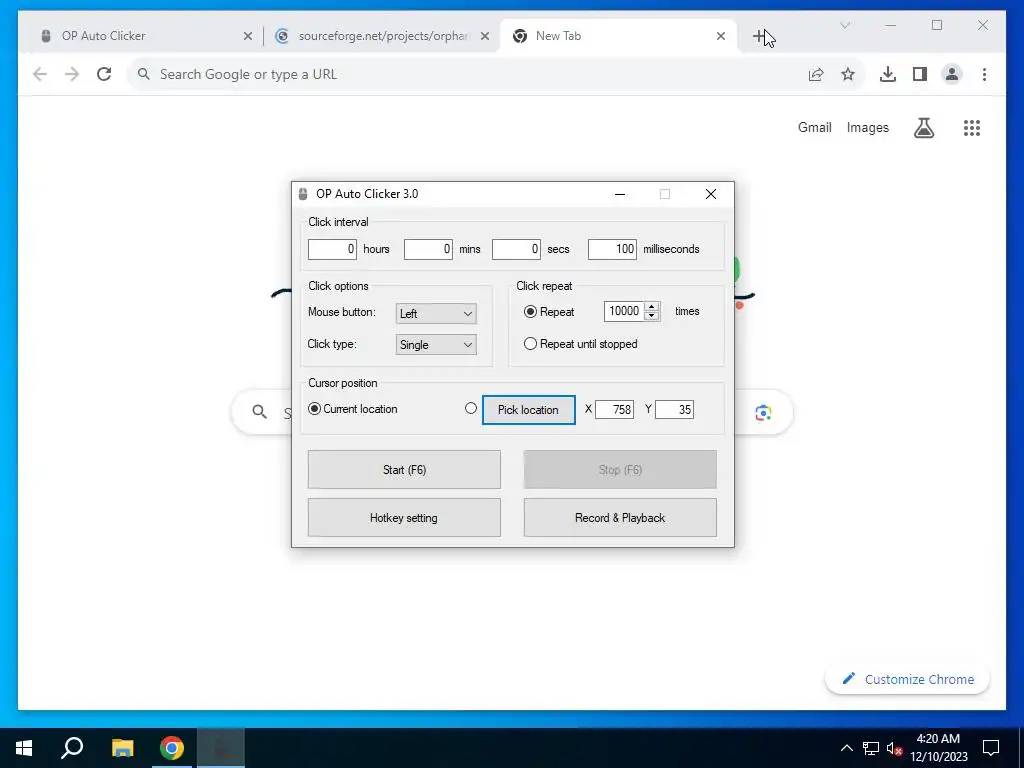Open Windows taskbar search
1024x768 pixels.
point(72,748)
